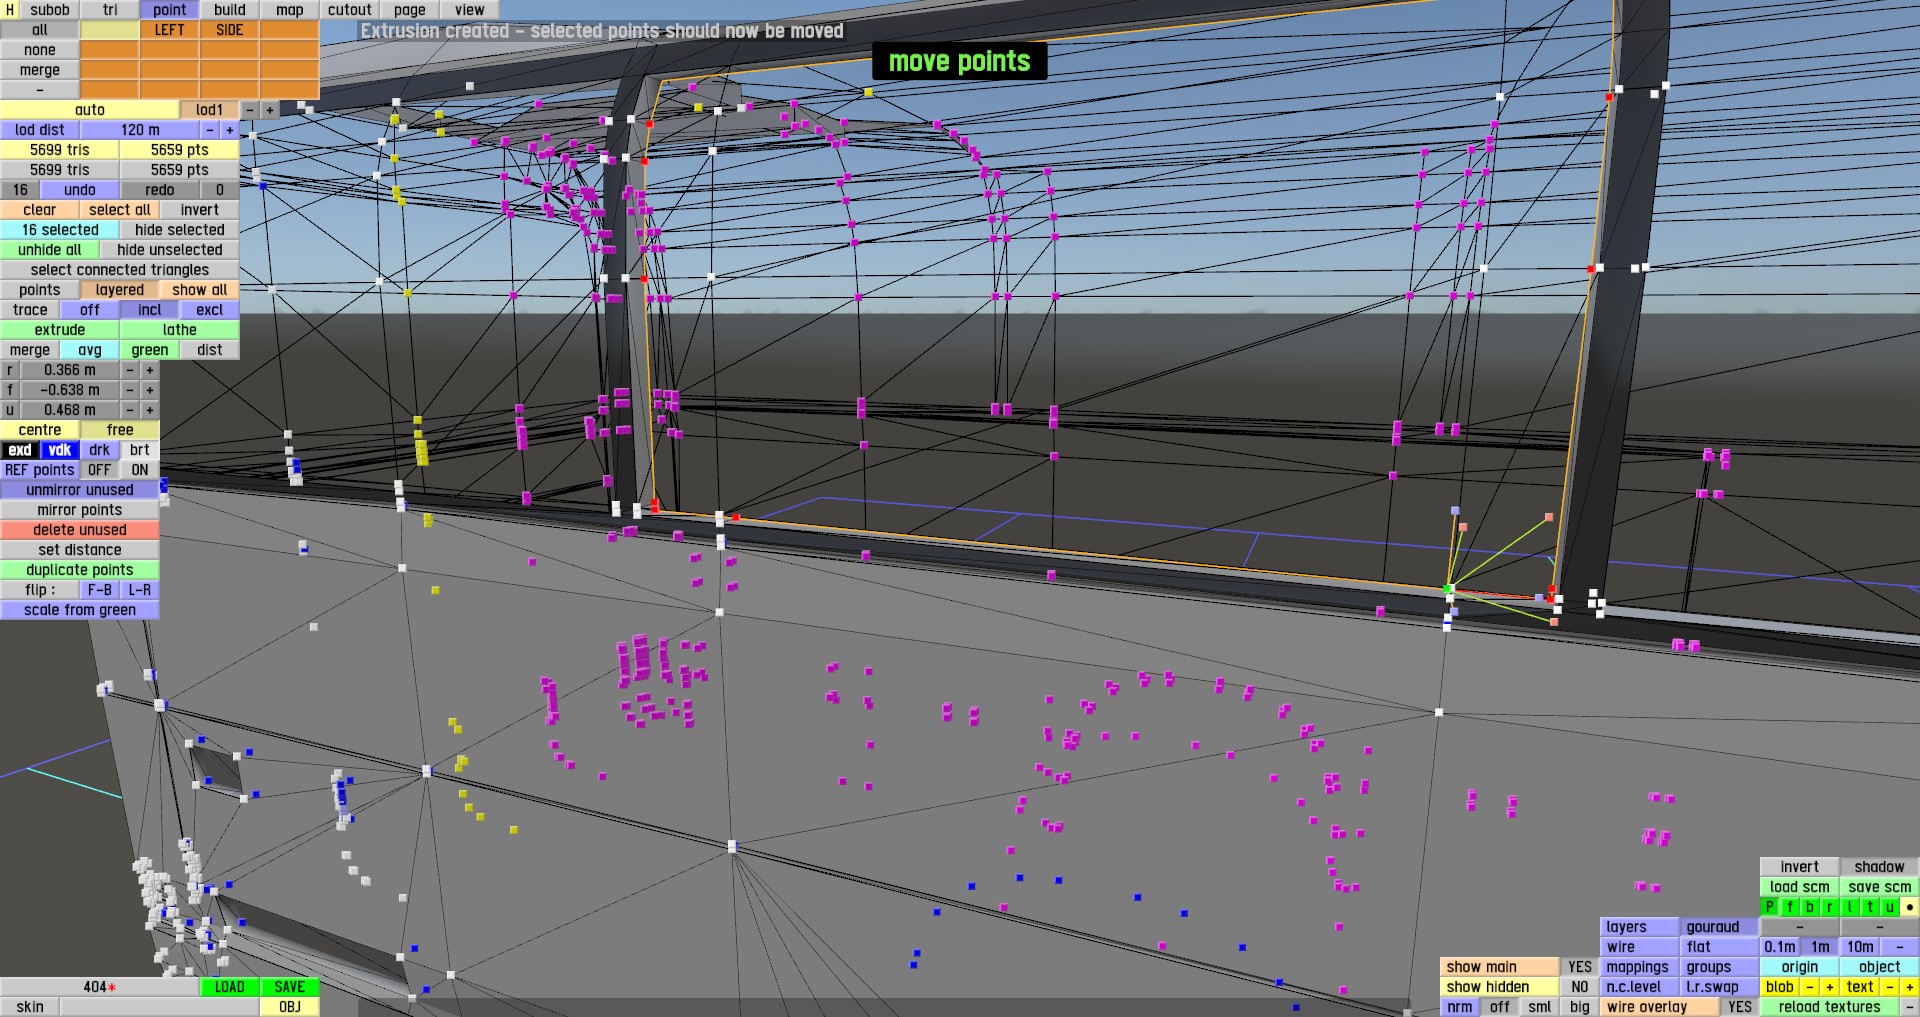Switch to the u under view
Image resolution: width=1920 pixels, height=1017 pixels.
1890,907
